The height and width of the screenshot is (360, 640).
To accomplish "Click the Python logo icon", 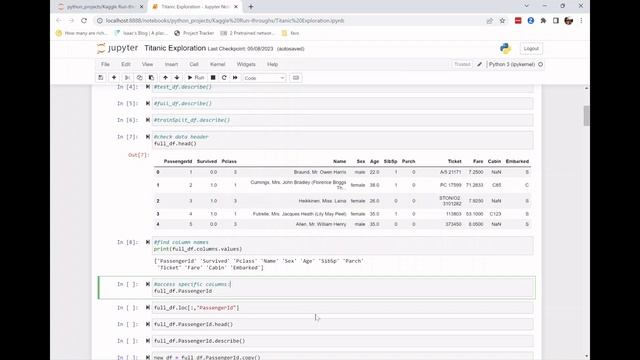I will click(x=505, y=49).
